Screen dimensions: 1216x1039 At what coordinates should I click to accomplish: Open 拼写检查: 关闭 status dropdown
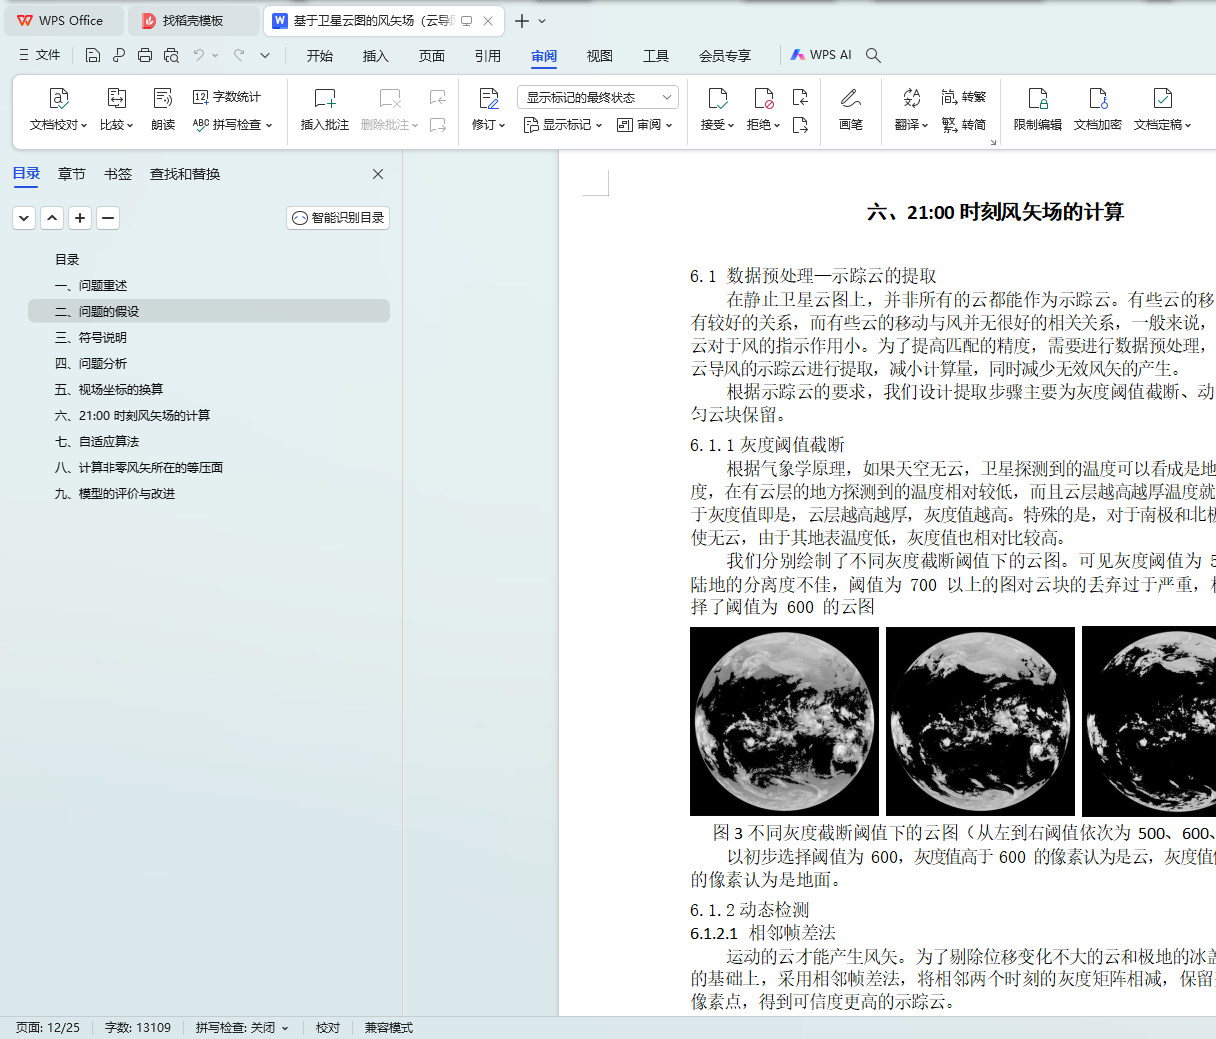coord(242,1028)
